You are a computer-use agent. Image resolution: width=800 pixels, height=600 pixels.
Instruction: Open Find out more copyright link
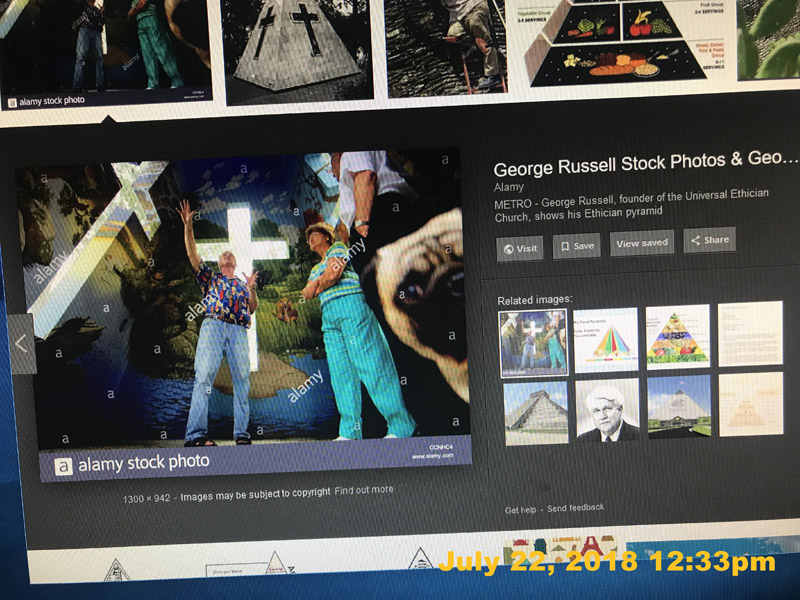point(364,490)
